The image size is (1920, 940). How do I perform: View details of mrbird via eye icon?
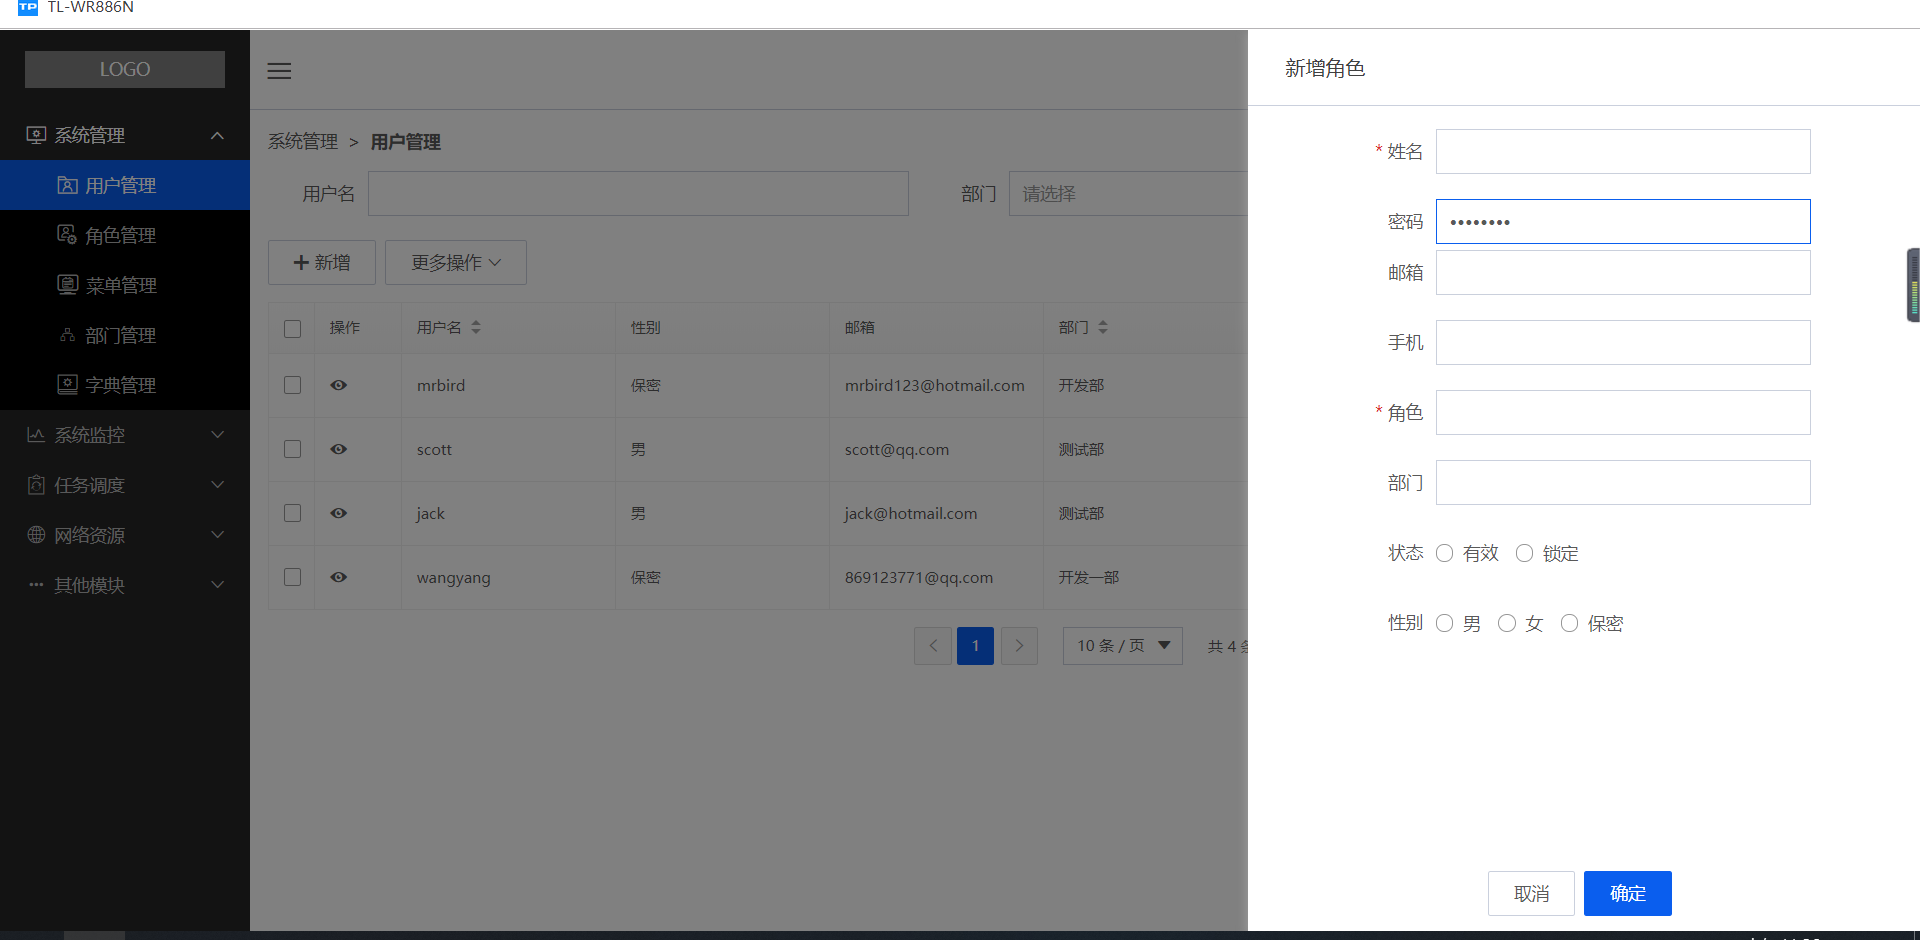[338, 385]
